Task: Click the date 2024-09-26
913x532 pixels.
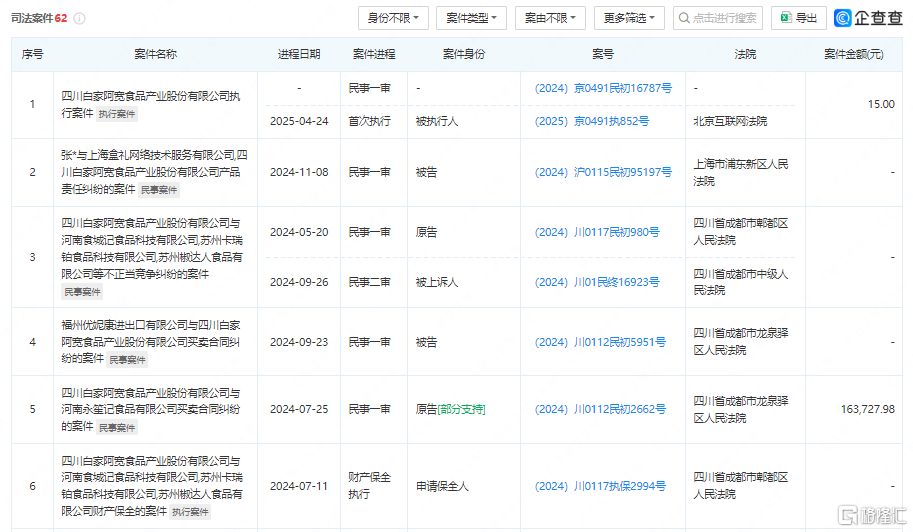Action: coord(299,282)
